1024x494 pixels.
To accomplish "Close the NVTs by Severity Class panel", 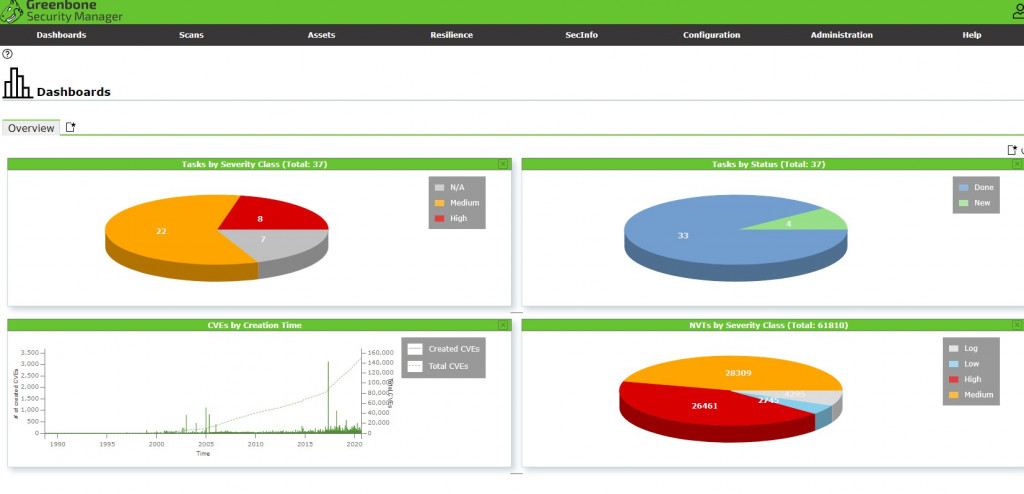I will coord(1017,325).
